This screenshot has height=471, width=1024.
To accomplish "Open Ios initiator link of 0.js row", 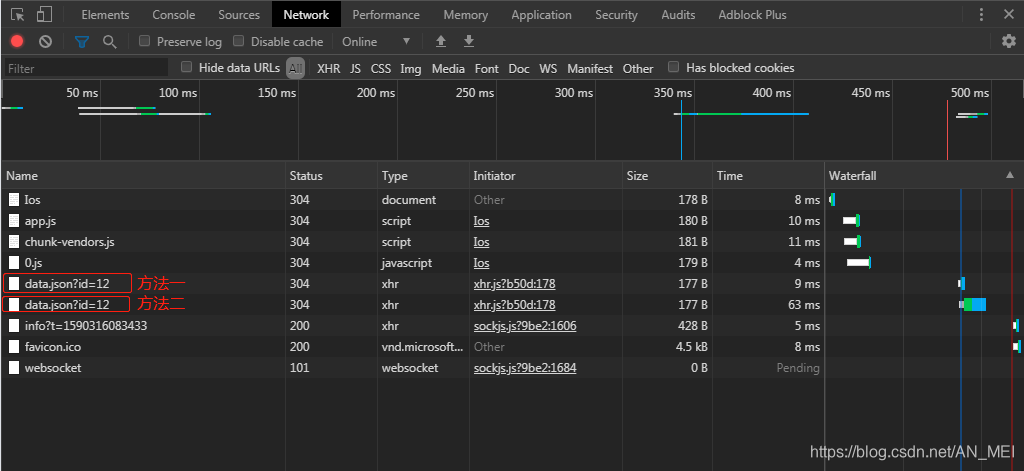I will [481, 263].
